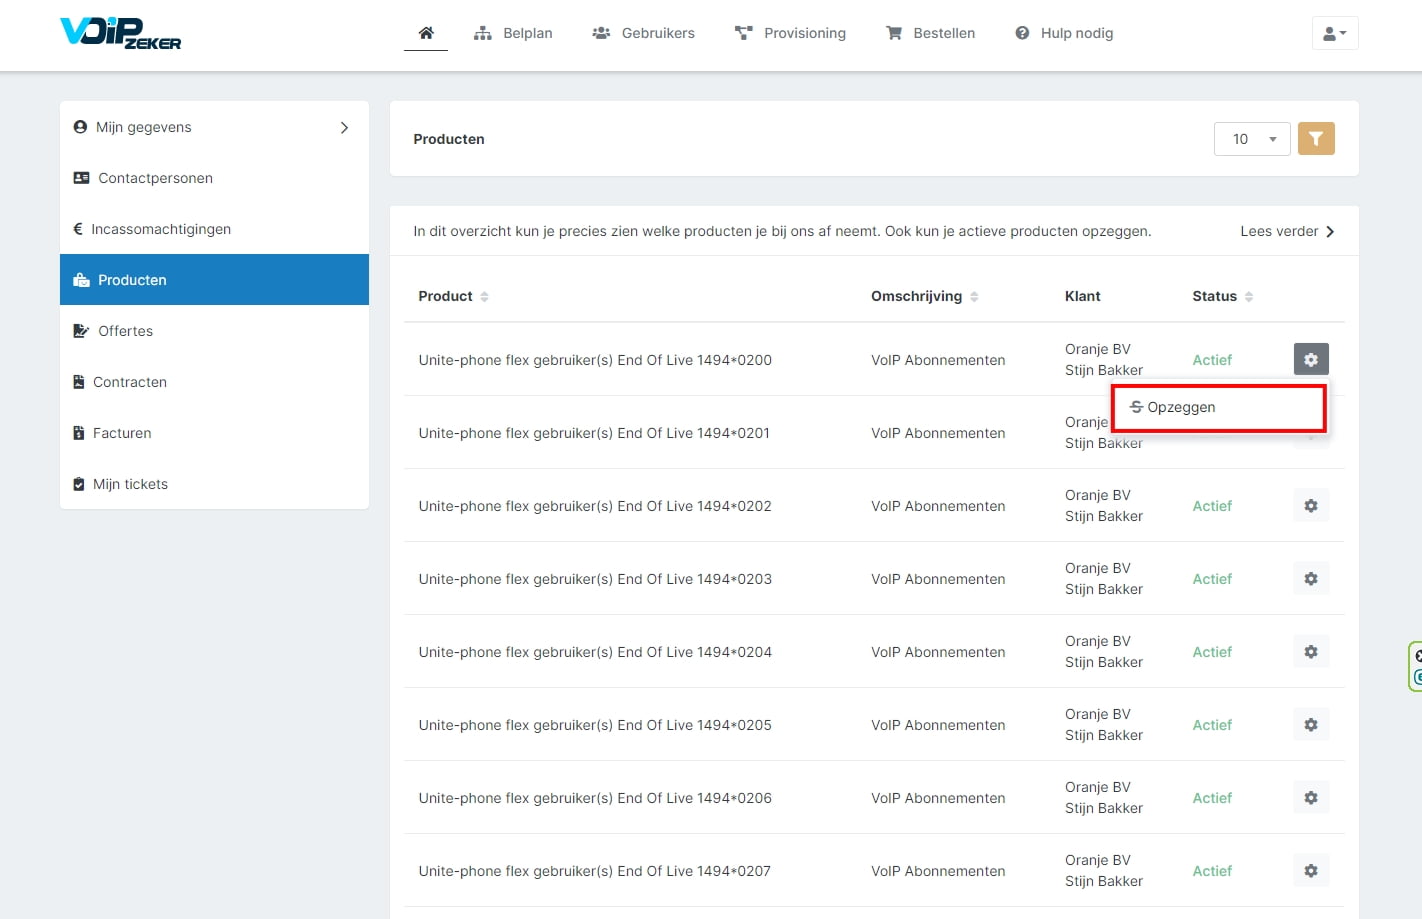This screenshot has width=1422, height=919.
Task: Open Incassomachtigingen in sidebar
Action: pyautogui.click(x=214, y=229)
